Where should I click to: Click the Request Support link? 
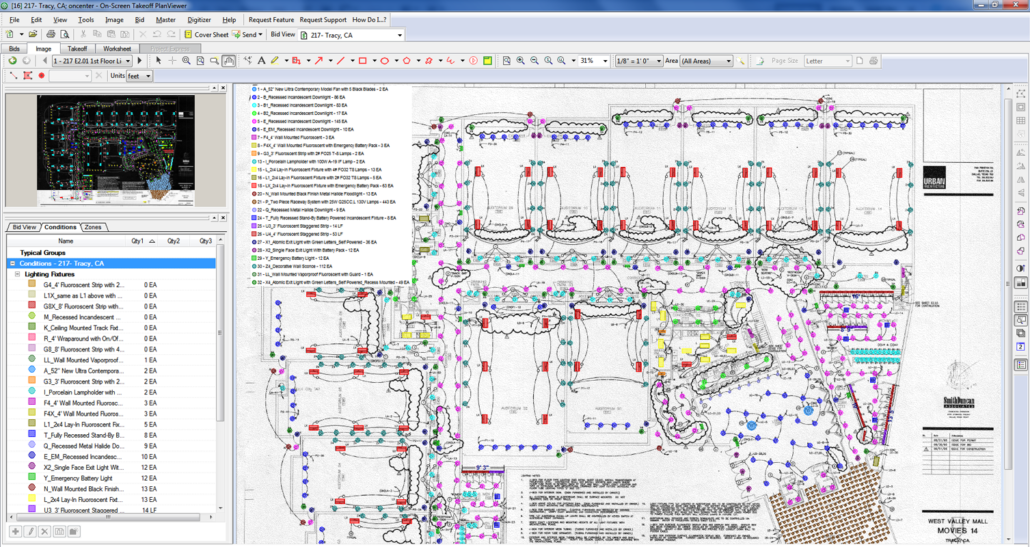(322, 19)
